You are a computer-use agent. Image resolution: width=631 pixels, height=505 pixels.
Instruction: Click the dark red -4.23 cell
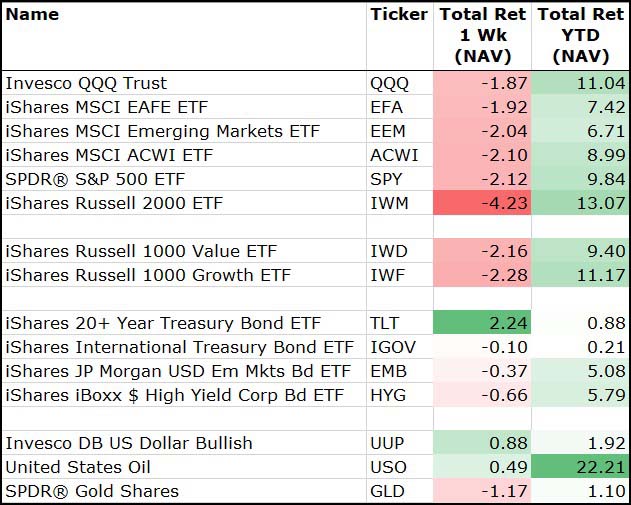tap(482, 203)
